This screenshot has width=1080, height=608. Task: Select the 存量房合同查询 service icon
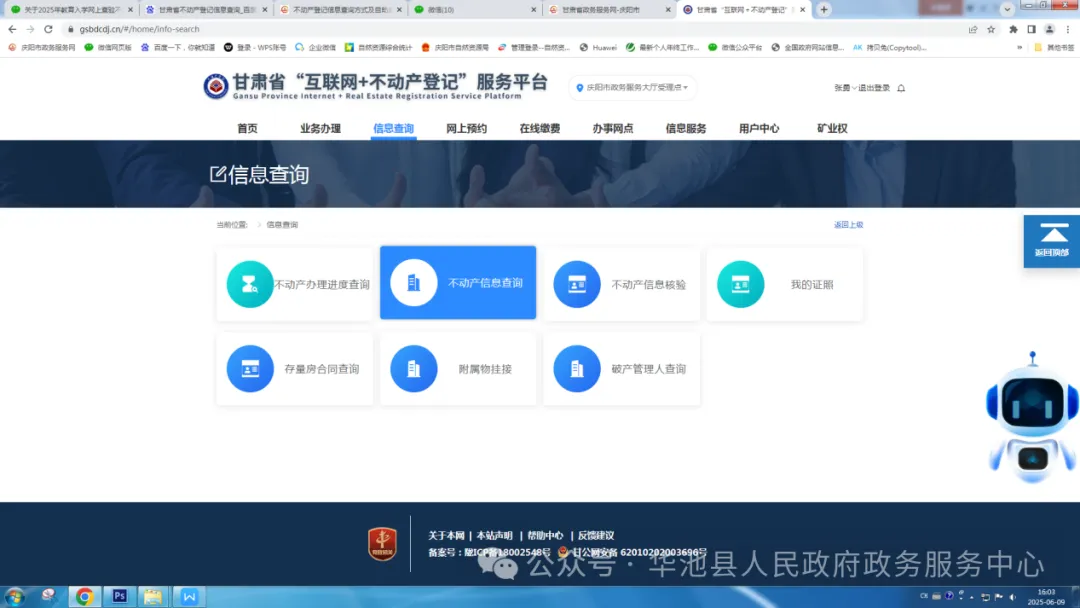249,369
